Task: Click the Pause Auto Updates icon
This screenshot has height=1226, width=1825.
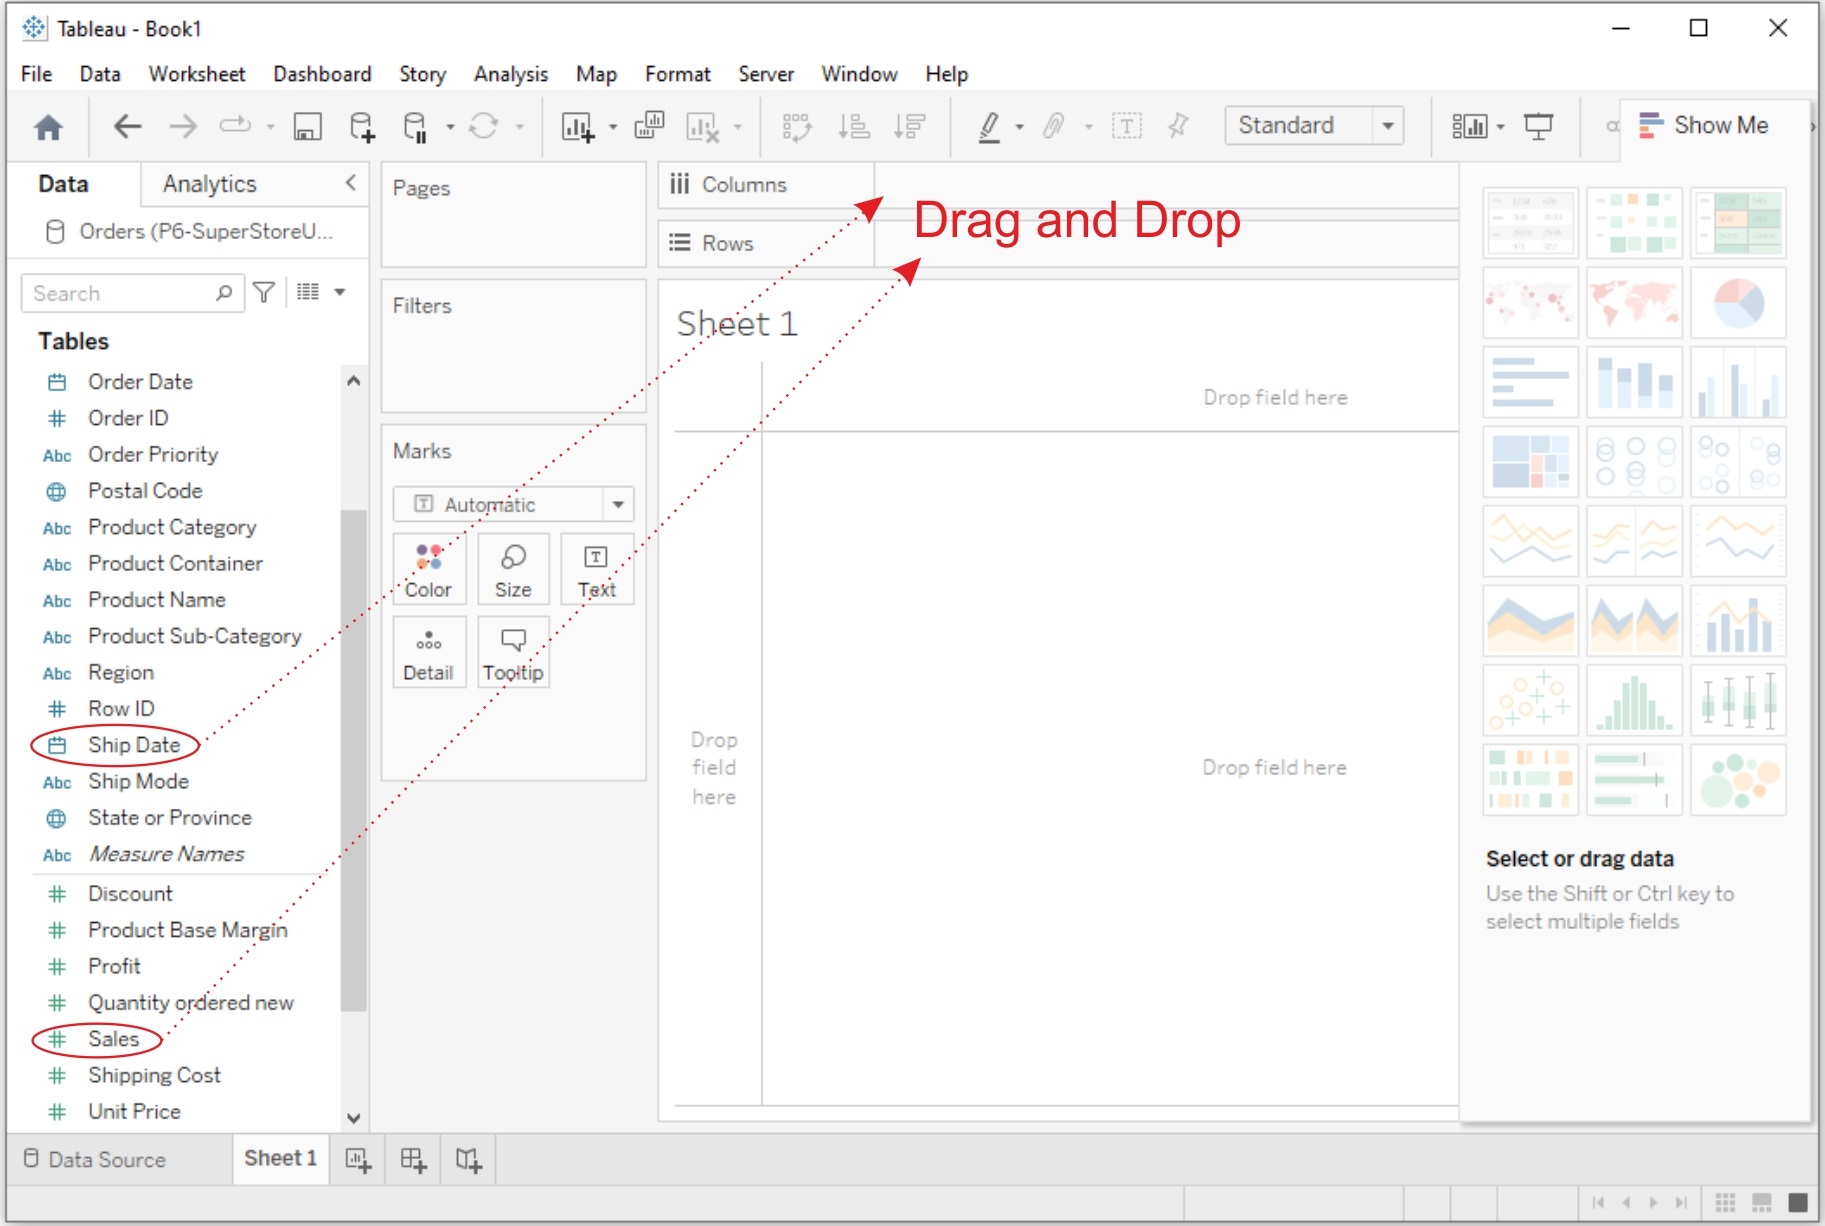Action: pyautogui.click(x=415, y=127)
